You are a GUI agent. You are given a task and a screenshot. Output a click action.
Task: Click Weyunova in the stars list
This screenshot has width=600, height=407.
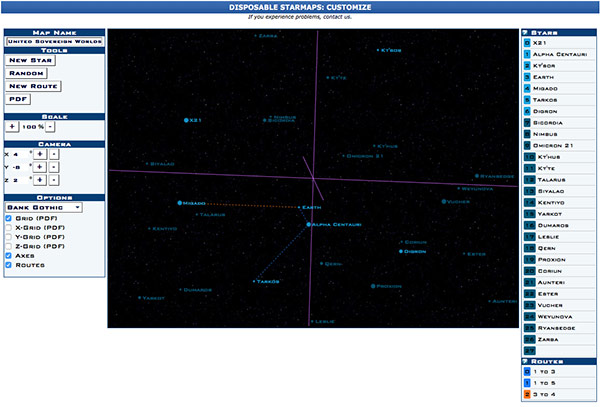click(555, 317)
